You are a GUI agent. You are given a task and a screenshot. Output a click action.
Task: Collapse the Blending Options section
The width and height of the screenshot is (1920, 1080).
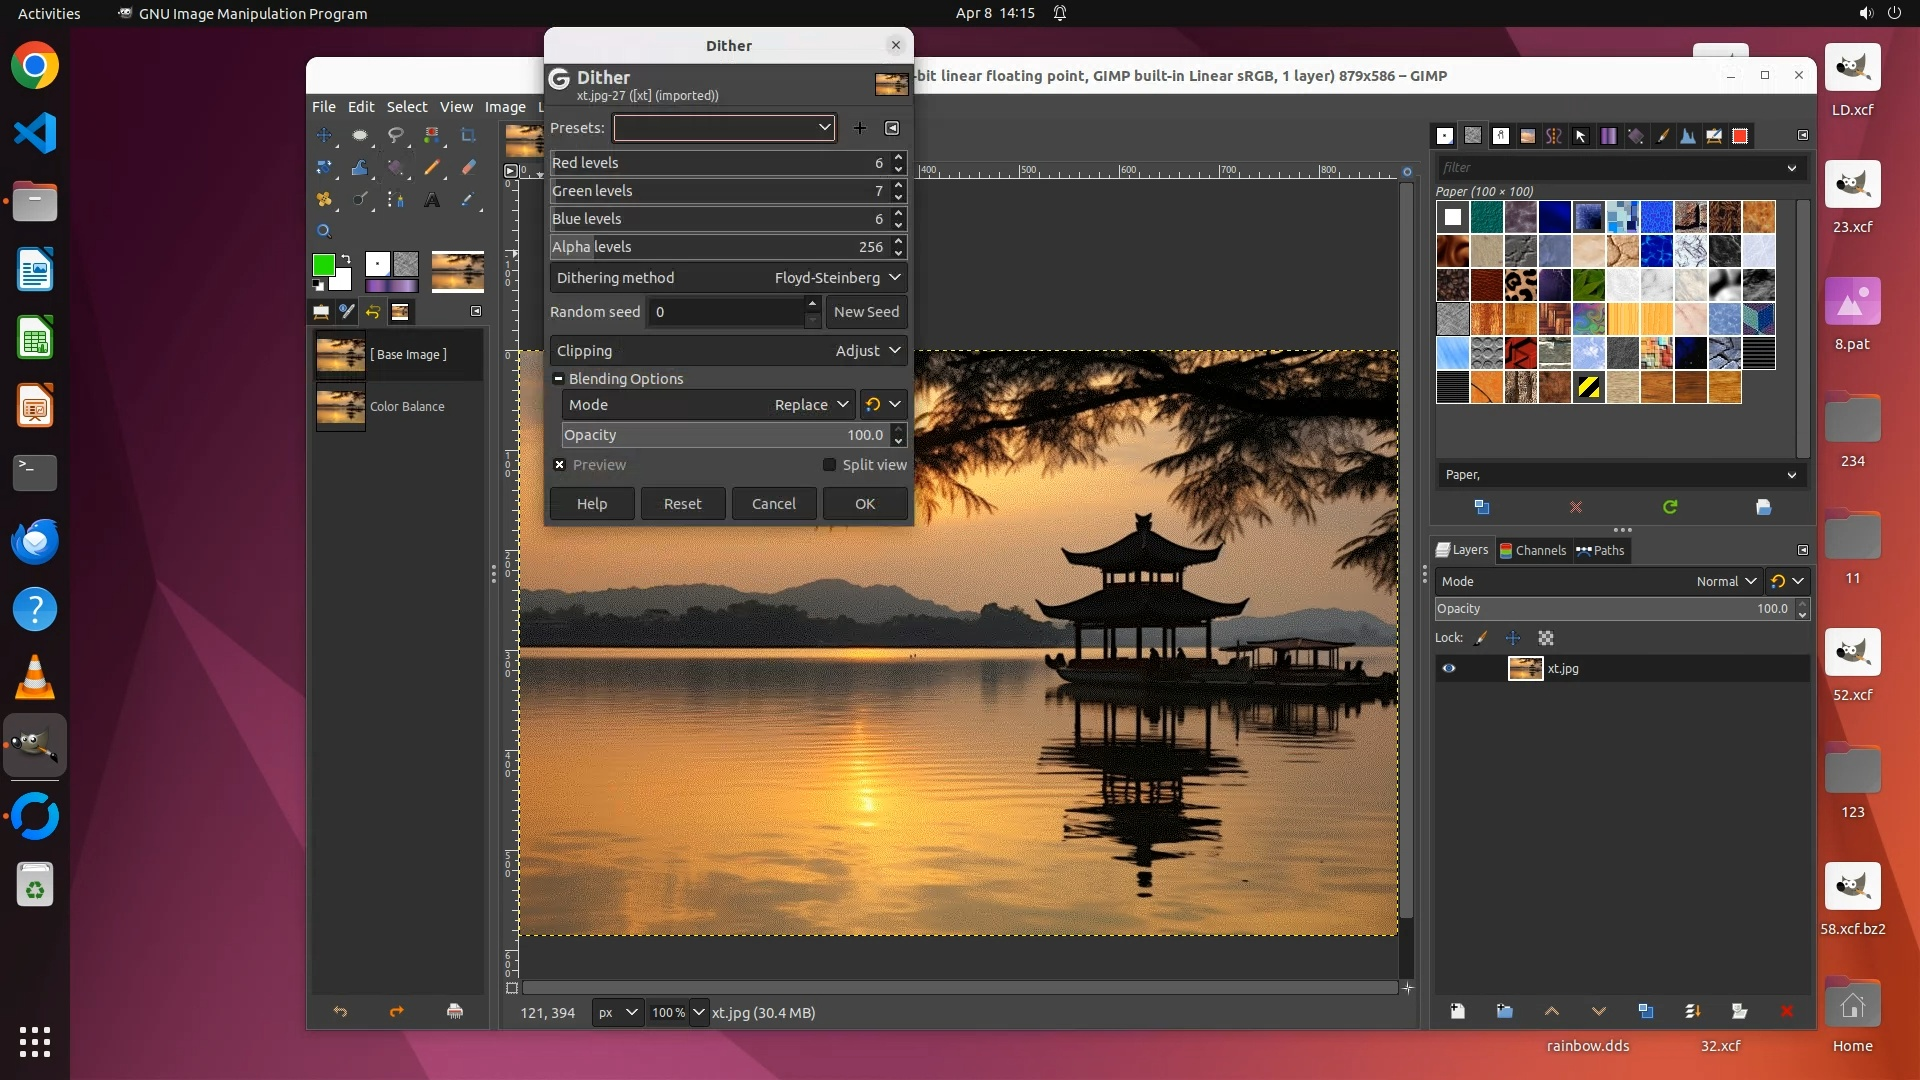pos(559,379)
